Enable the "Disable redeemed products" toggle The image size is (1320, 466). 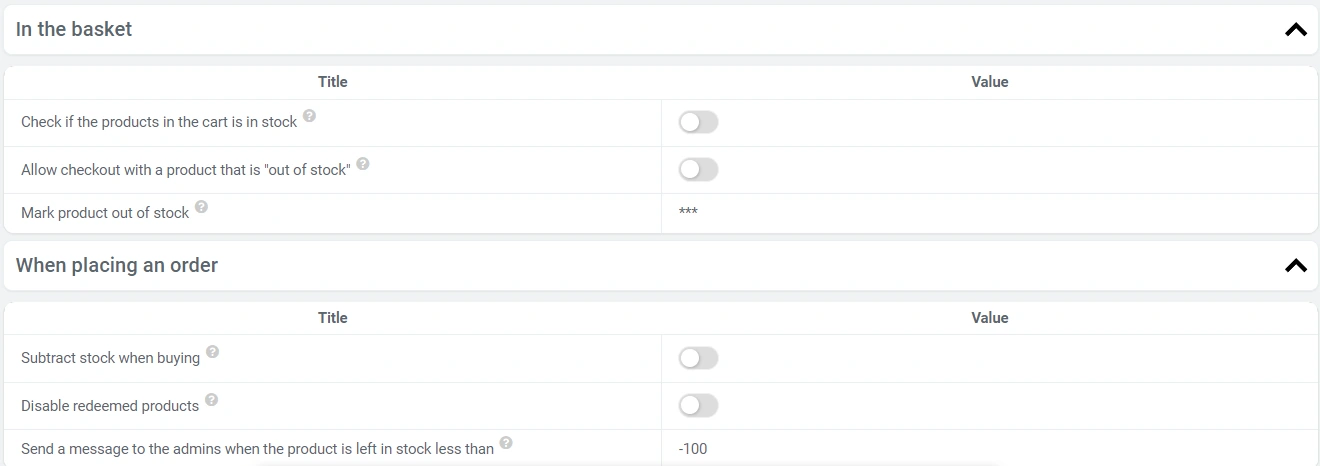pos(698,405)
